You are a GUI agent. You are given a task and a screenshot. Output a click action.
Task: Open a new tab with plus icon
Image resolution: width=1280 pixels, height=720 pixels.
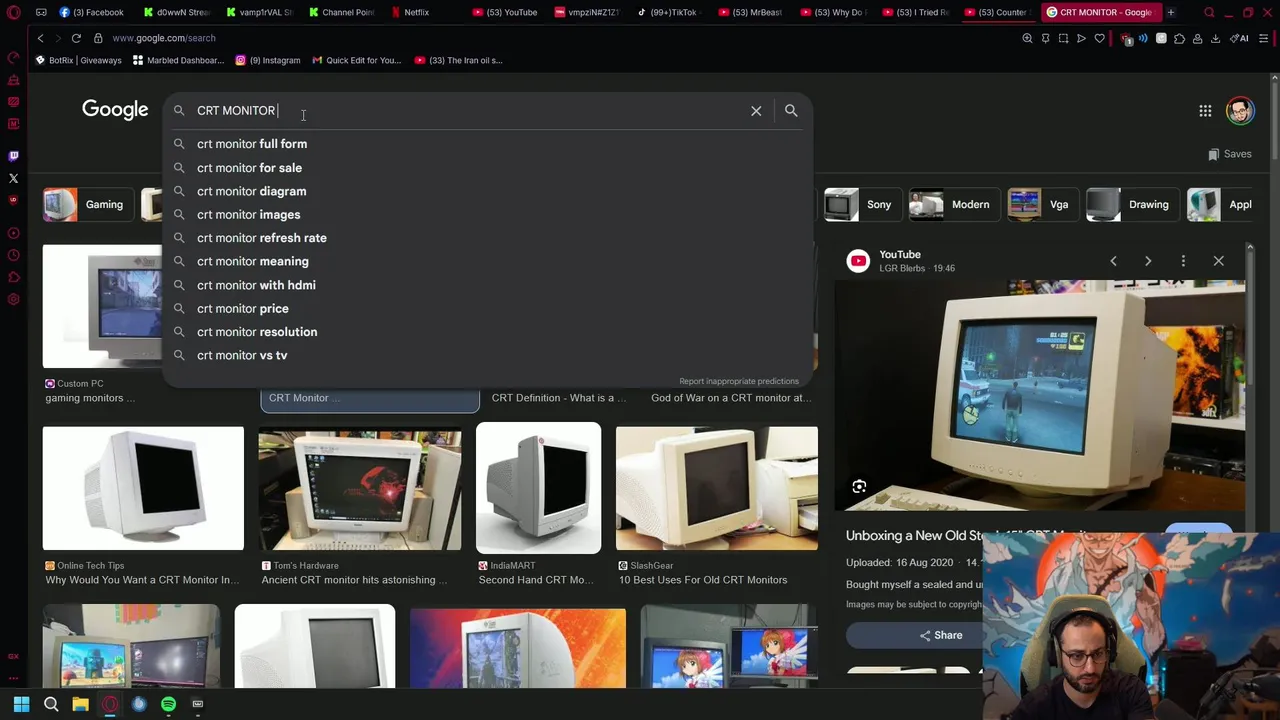(x=1171, y=12)
